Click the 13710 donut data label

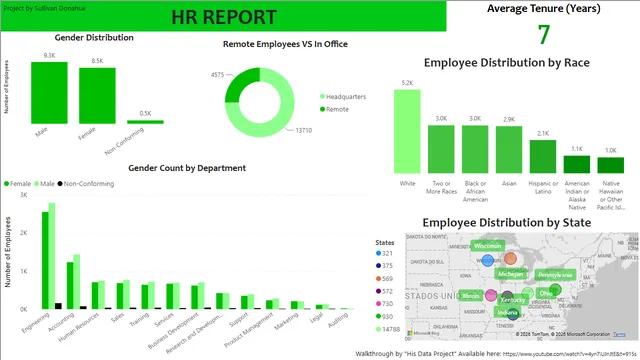[304, 130]
